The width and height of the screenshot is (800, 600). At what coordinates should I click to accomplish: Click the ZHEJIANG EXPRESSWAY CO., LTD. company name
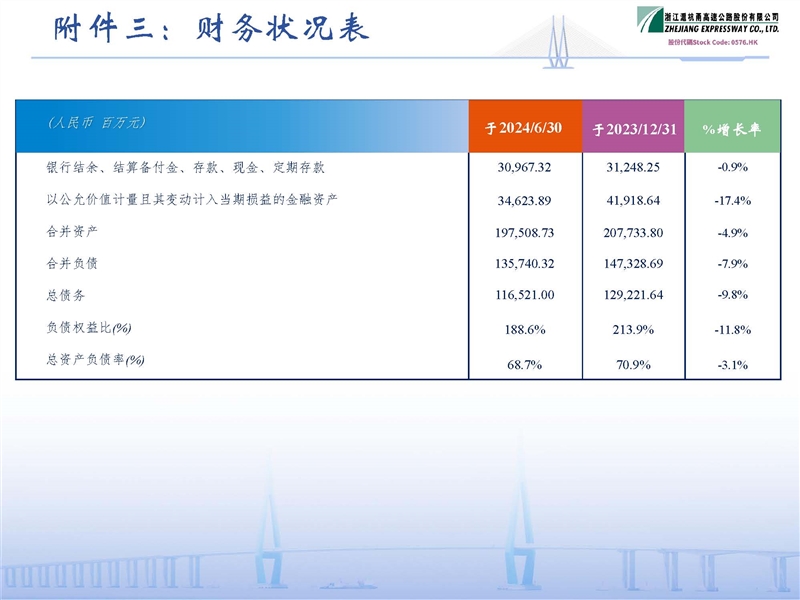722,30
